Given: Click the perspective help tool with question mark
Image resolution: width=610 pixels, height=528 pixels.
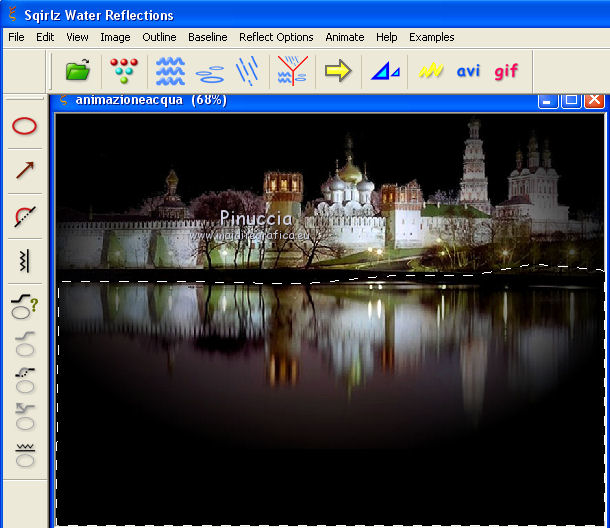Looking at the screenshot, I should click(25, 304).
